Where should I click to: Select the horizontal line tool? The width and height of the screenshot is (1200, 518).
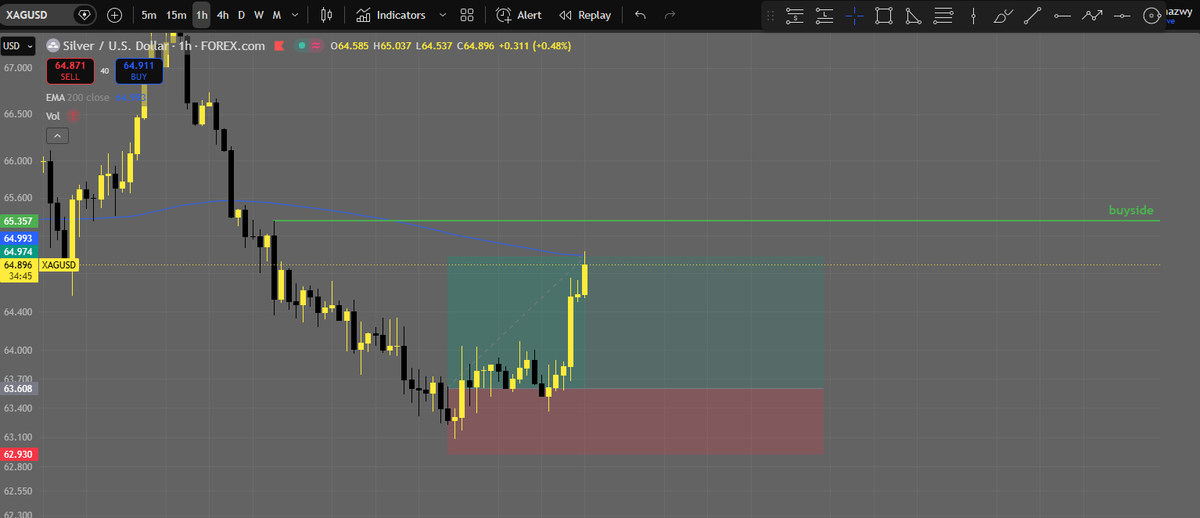click(x=1122, y=15)
